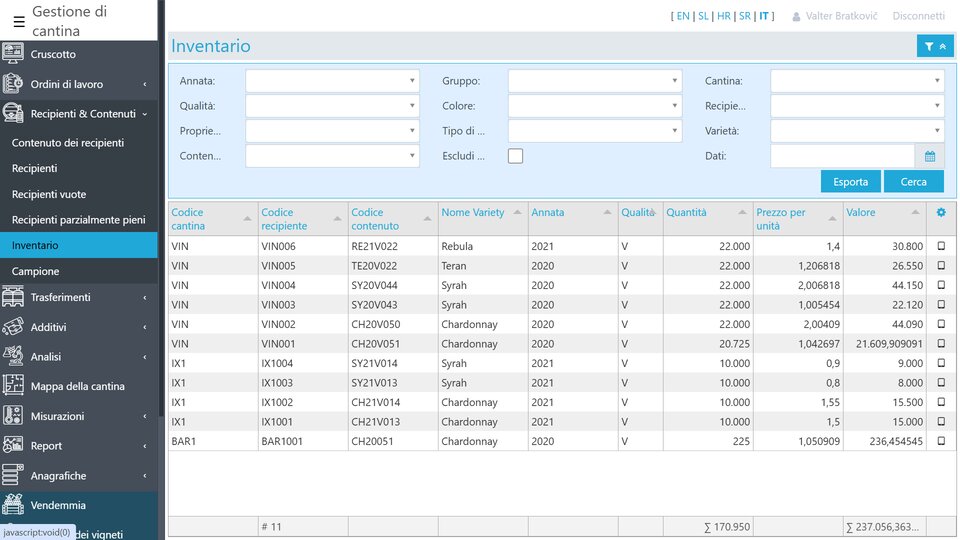This screenshot has height=540, width=960.
Task: Click the table settings gear icon
Action: 940,212
